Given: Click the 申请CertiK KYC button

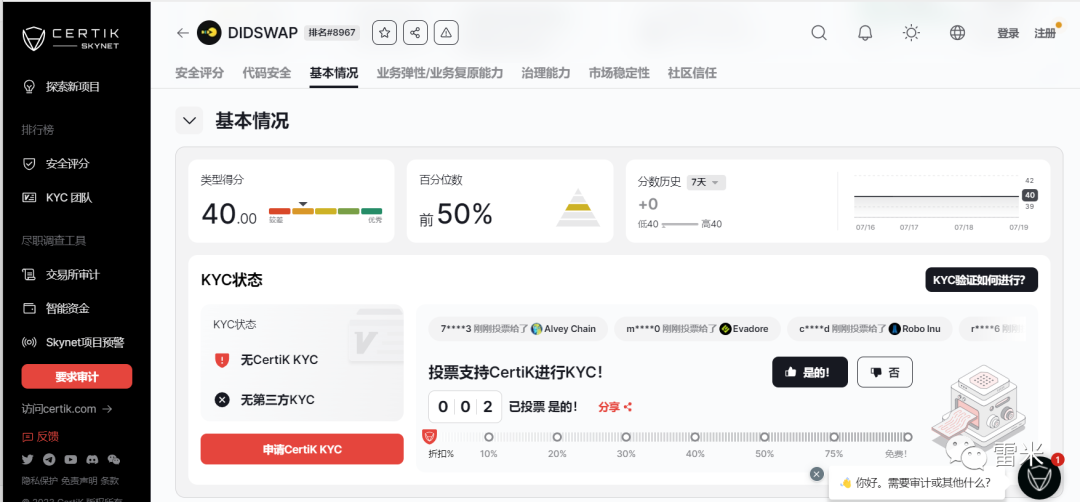Looking at the screenshot, I should click(x=302, y=449).
